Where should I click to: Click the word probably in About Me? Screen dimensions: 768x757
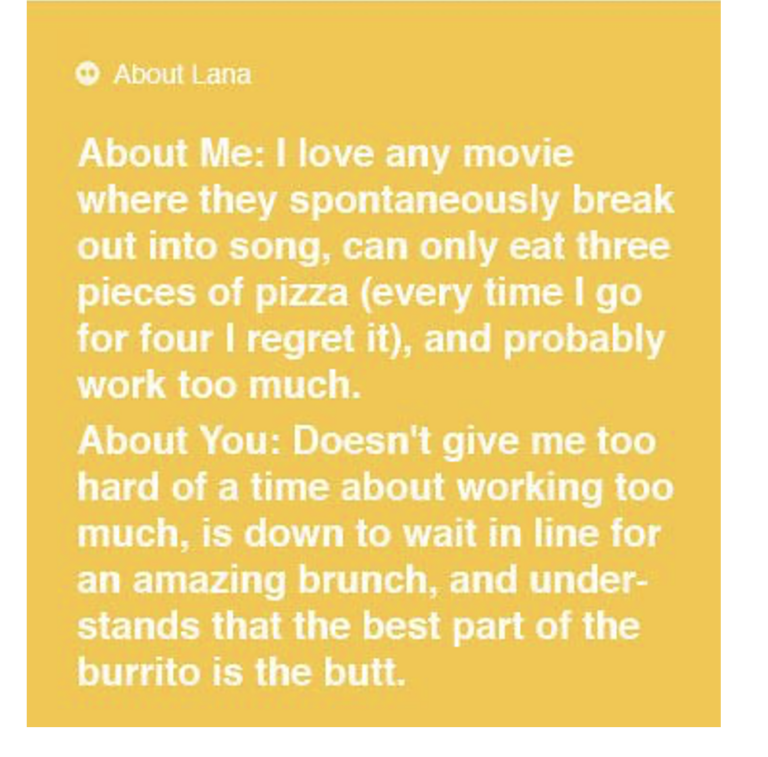[583, 340]
